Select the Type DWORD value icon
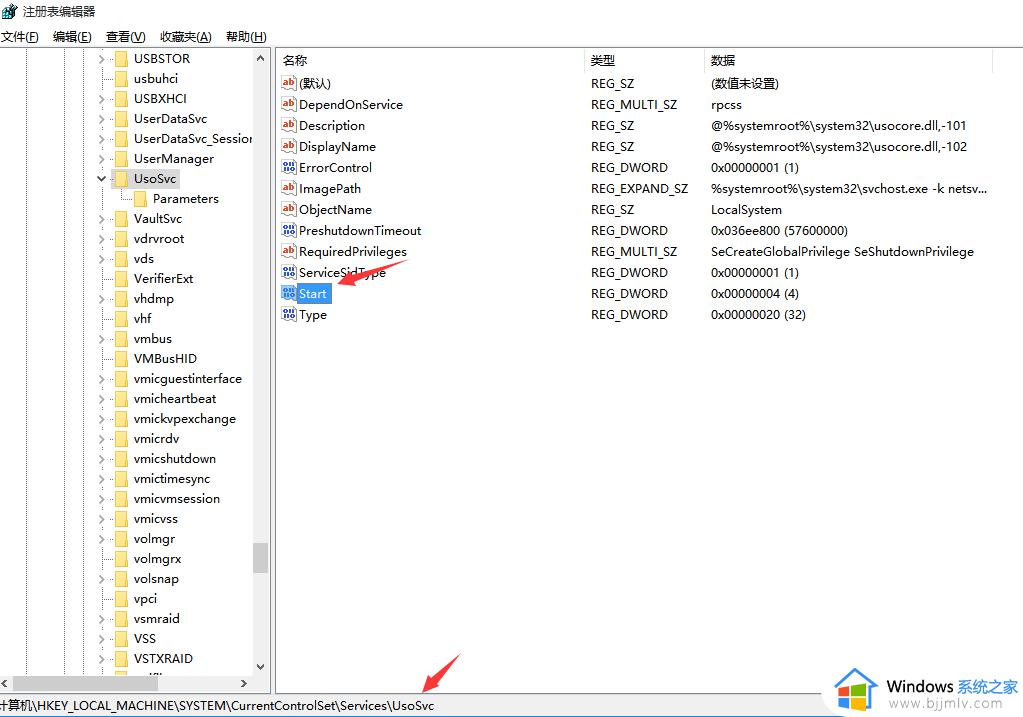This screenshot has width=1023, height=717. click(288, 314)
